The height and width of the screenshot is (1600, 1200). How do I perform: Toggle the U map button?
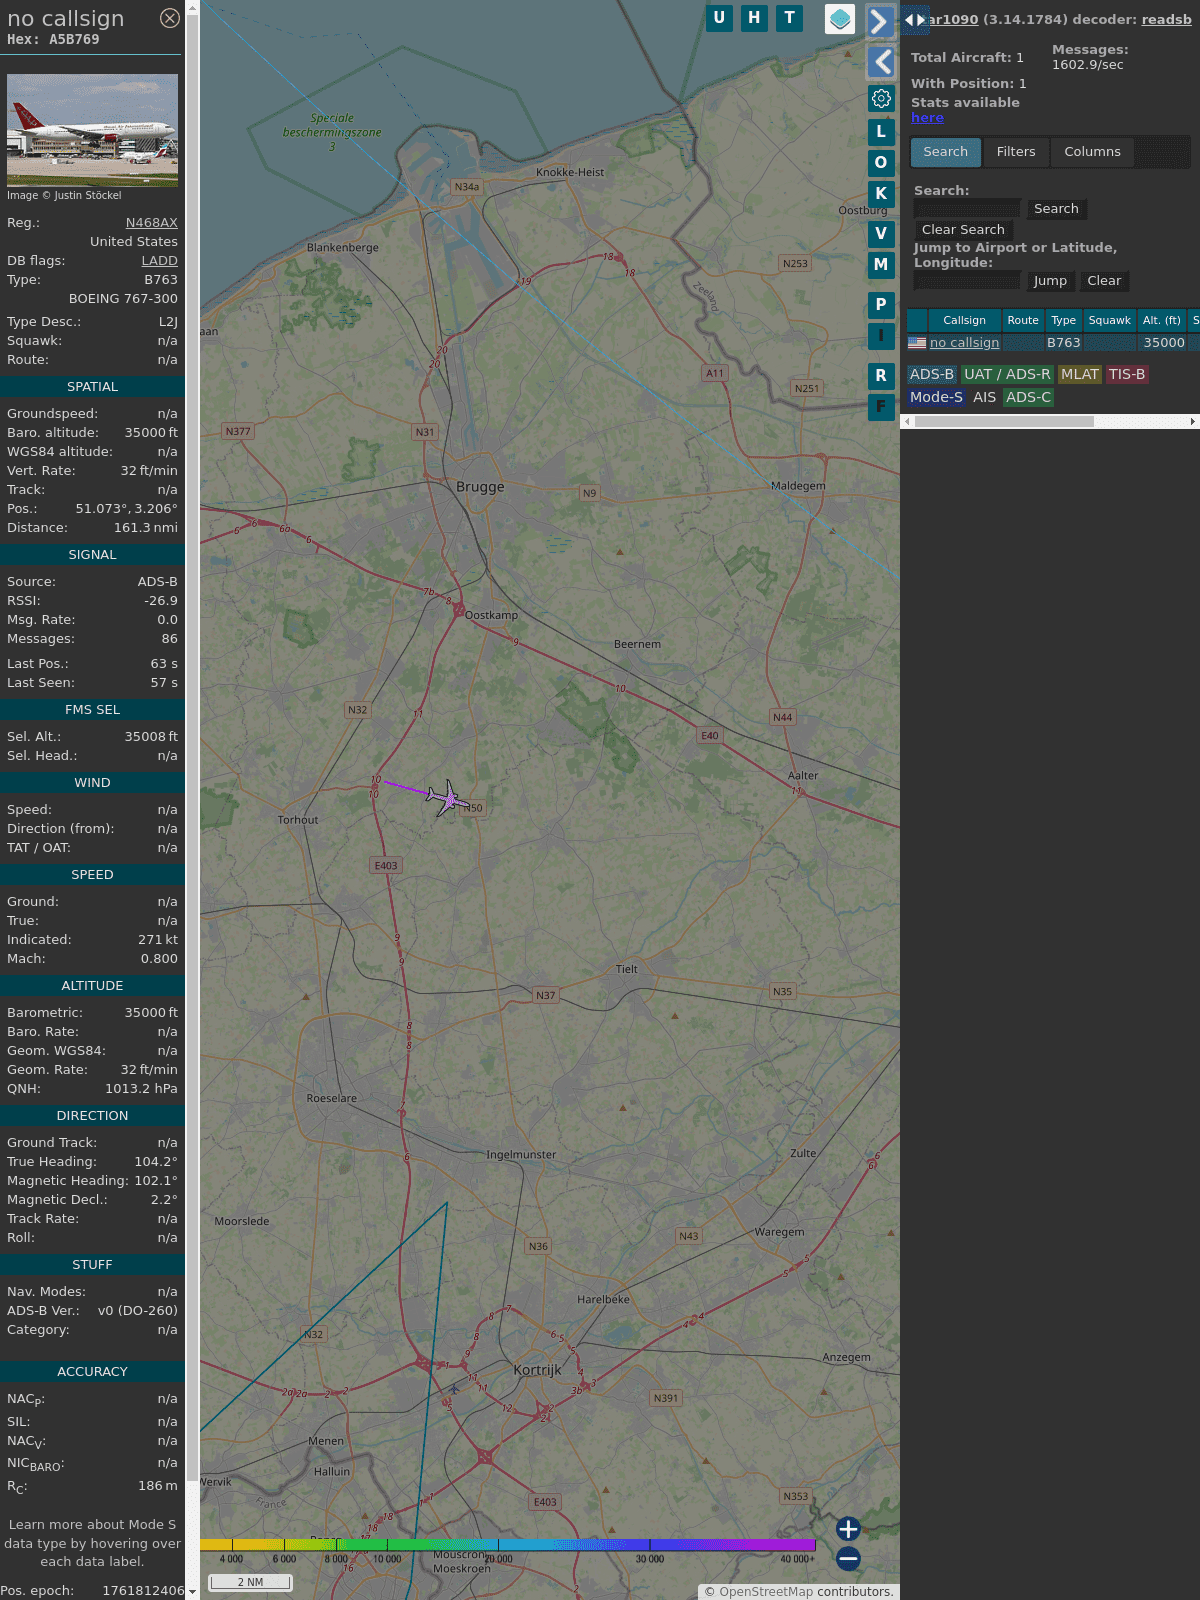[719, 18]
